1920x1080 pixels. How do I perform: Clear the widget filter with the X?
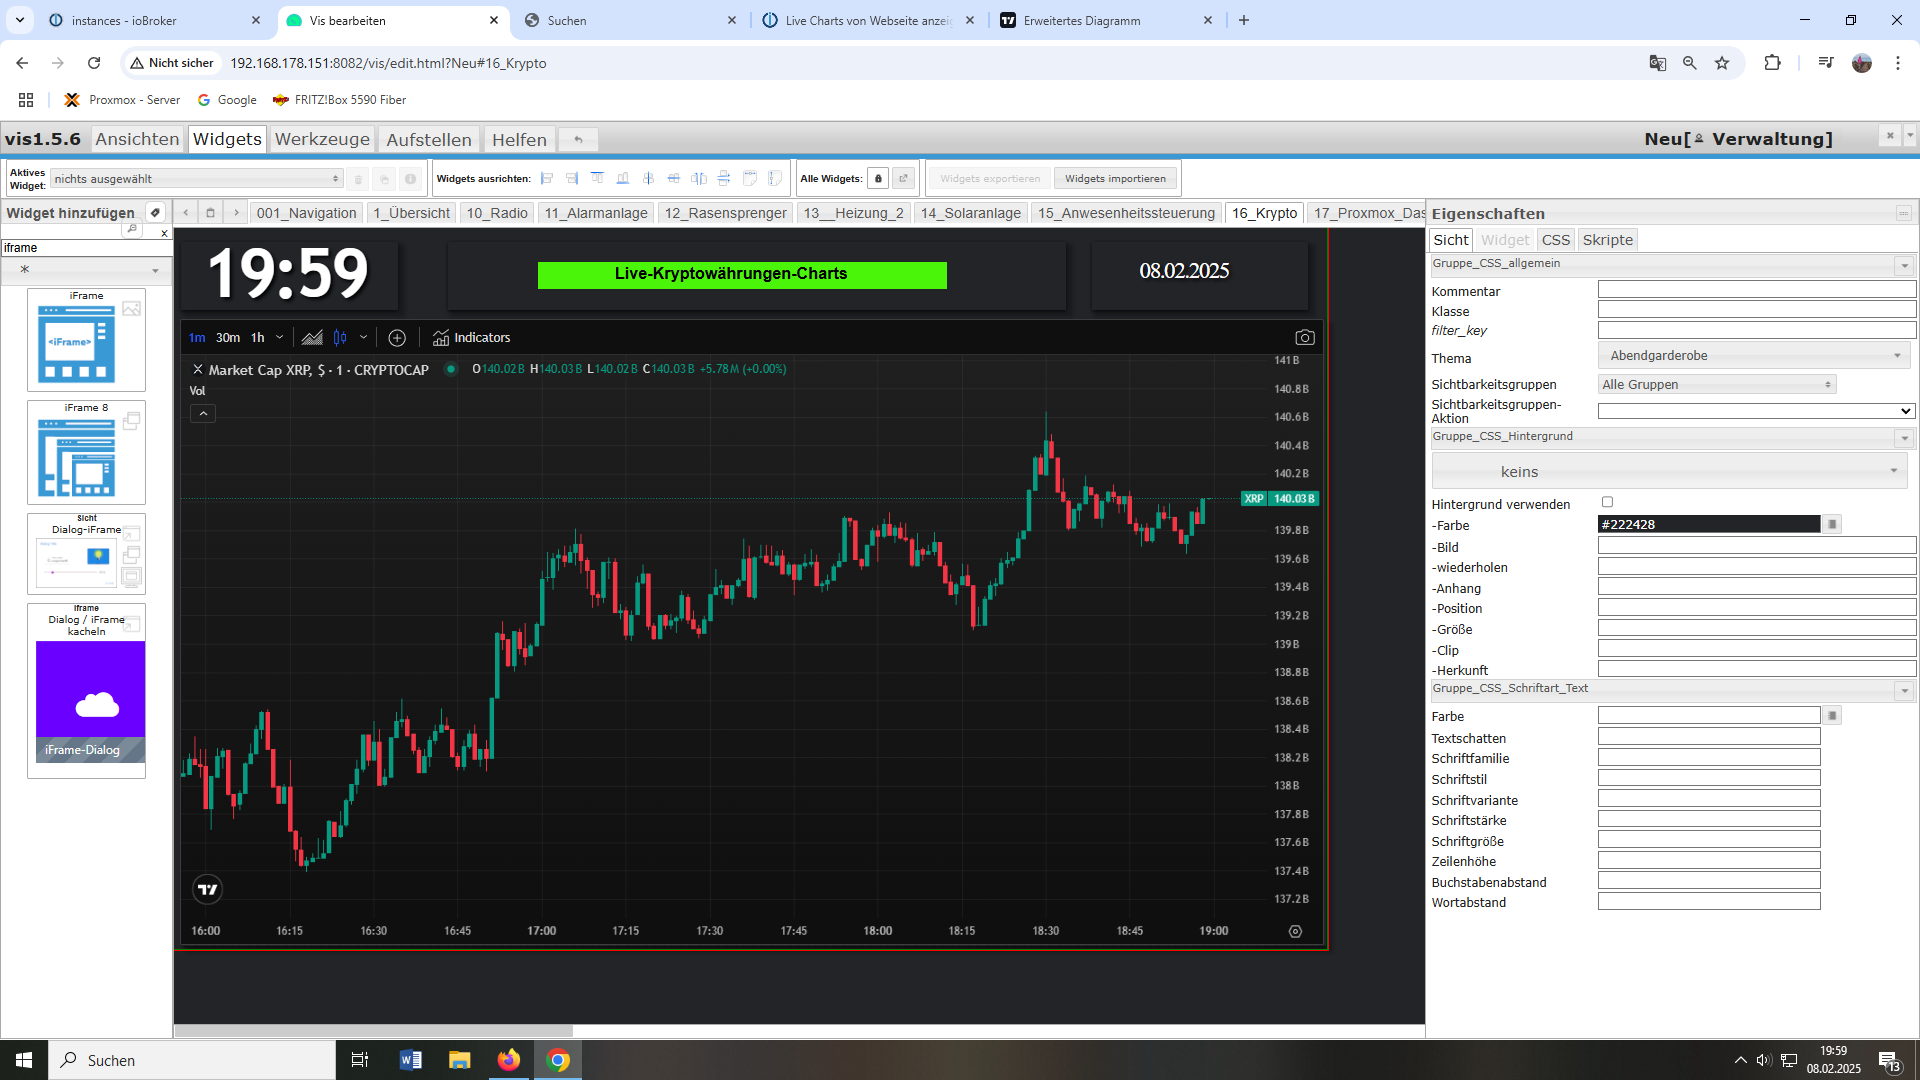(x=165, y=233)
